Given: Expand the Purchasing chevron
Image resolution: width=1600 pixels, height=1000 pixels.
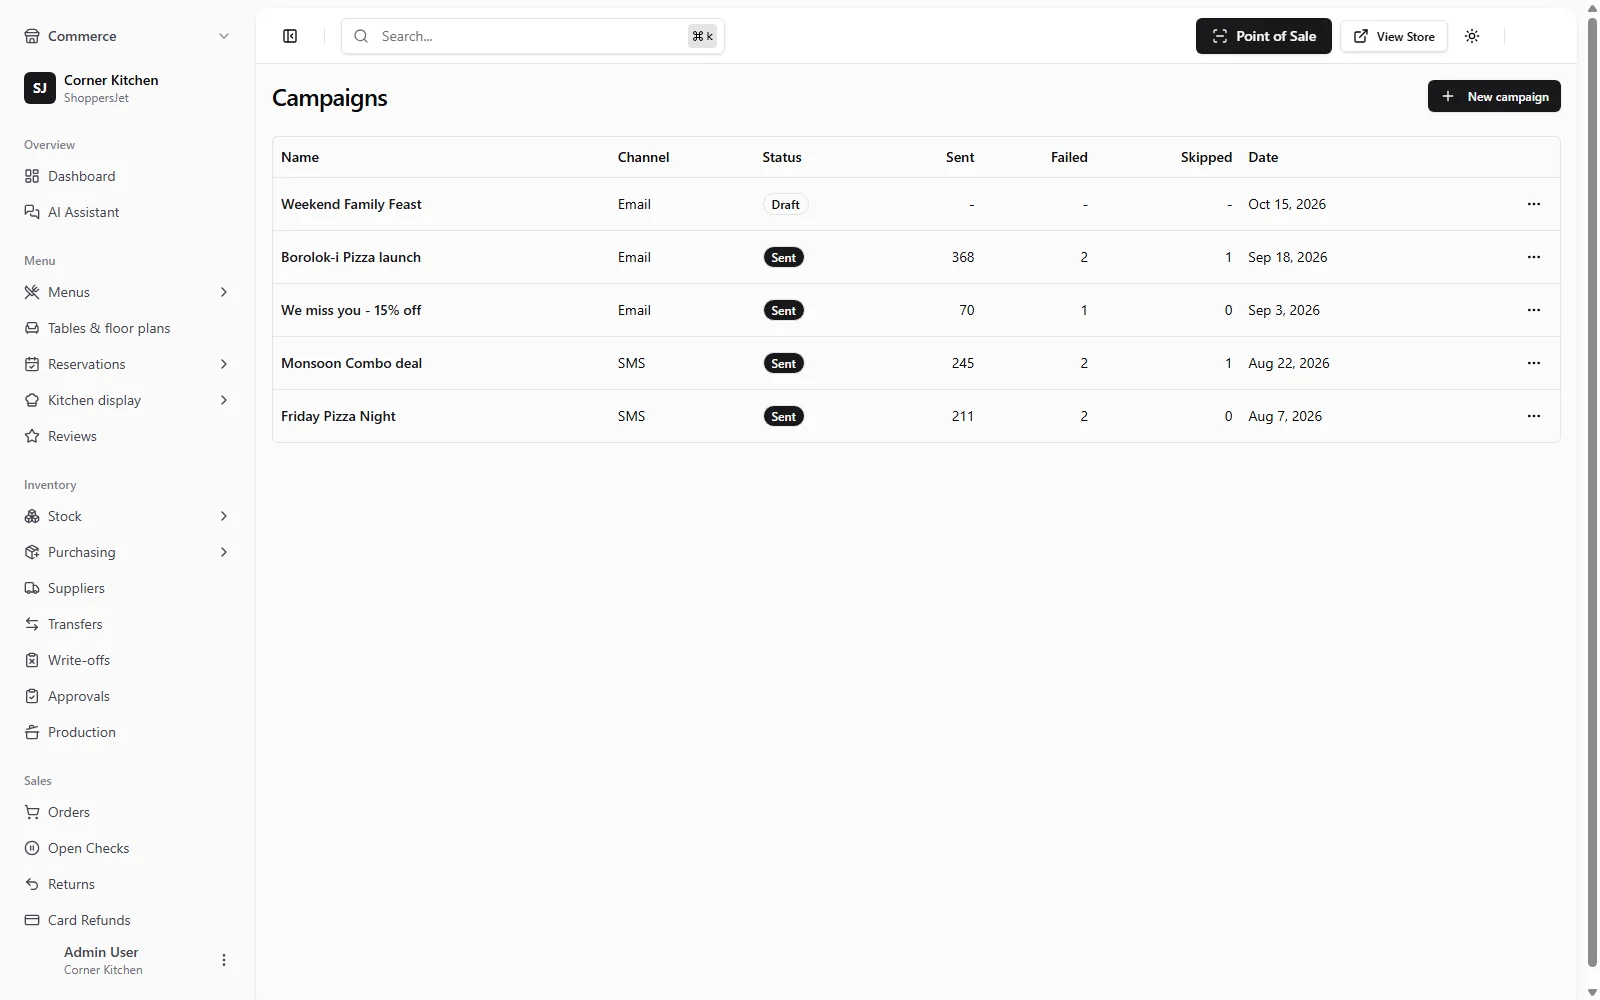Looking at the screenshot, I should pos(224,552).
